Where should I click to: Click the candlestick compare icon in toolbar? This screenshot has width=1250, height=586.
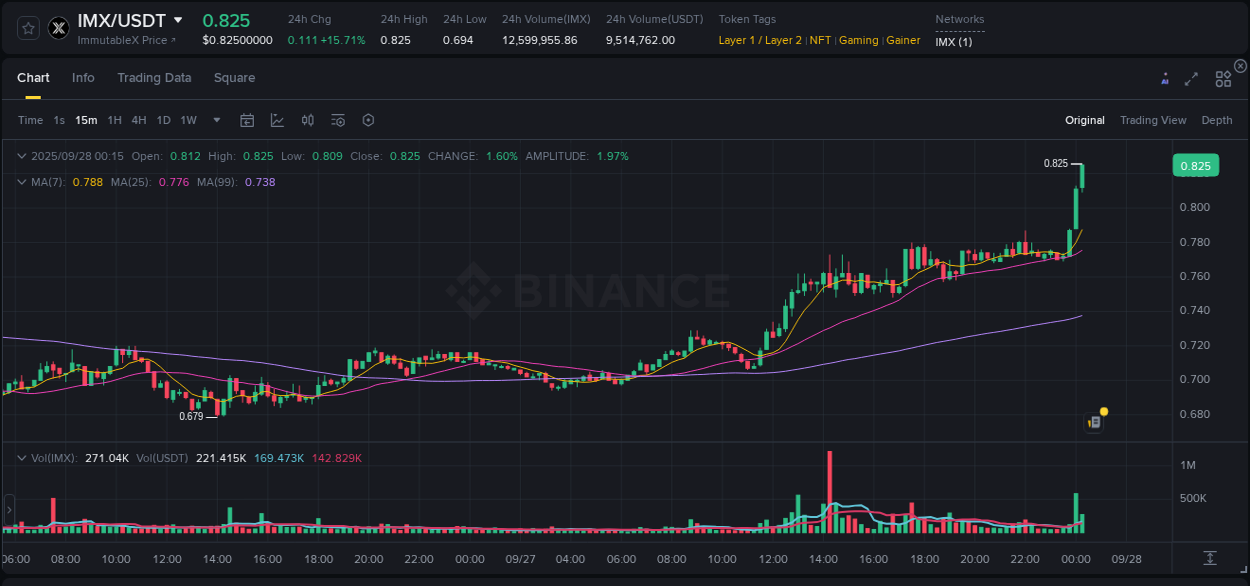(x=308, y=120)
